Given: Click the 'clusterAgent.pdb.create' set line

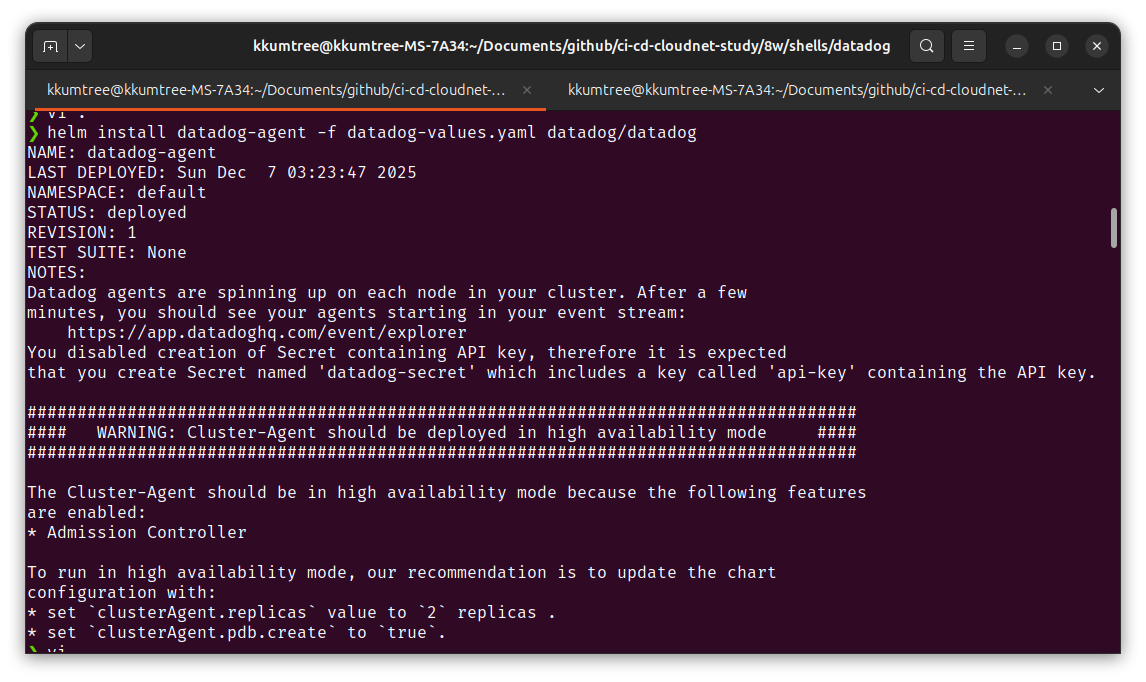Looking at the screenshot, I should point(238,632).
